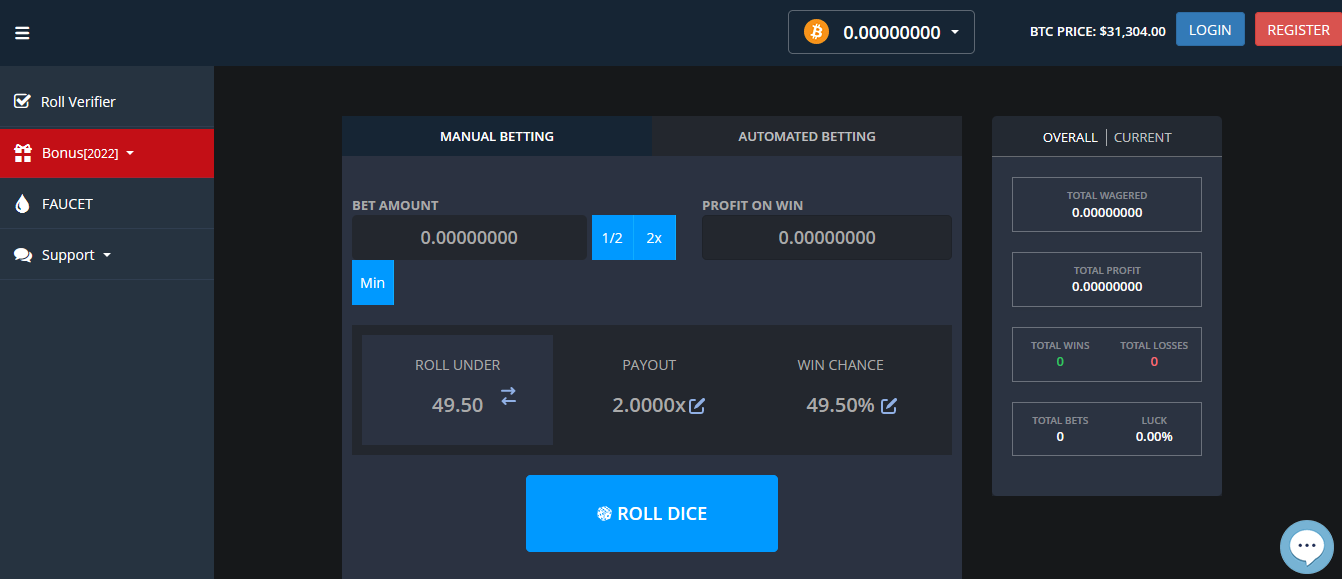Focus the Profit on Win field
Image resolution: width=1342 pixels, height=579 pixels.
click(x=827, y=238)
